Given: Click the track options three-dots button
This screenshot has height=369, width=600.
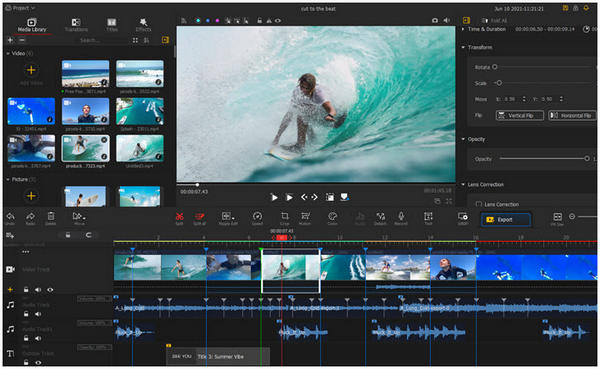Looking at the screenshot, I should 25,252.
